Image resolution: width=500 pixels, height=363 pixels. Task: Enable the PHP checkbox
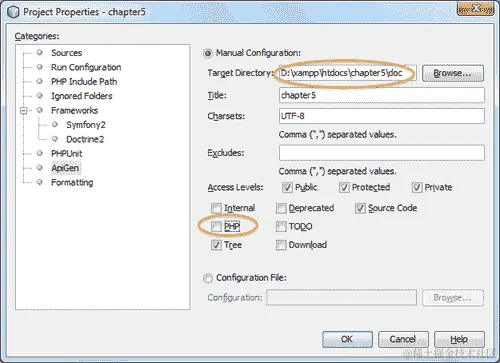[216, 227]
